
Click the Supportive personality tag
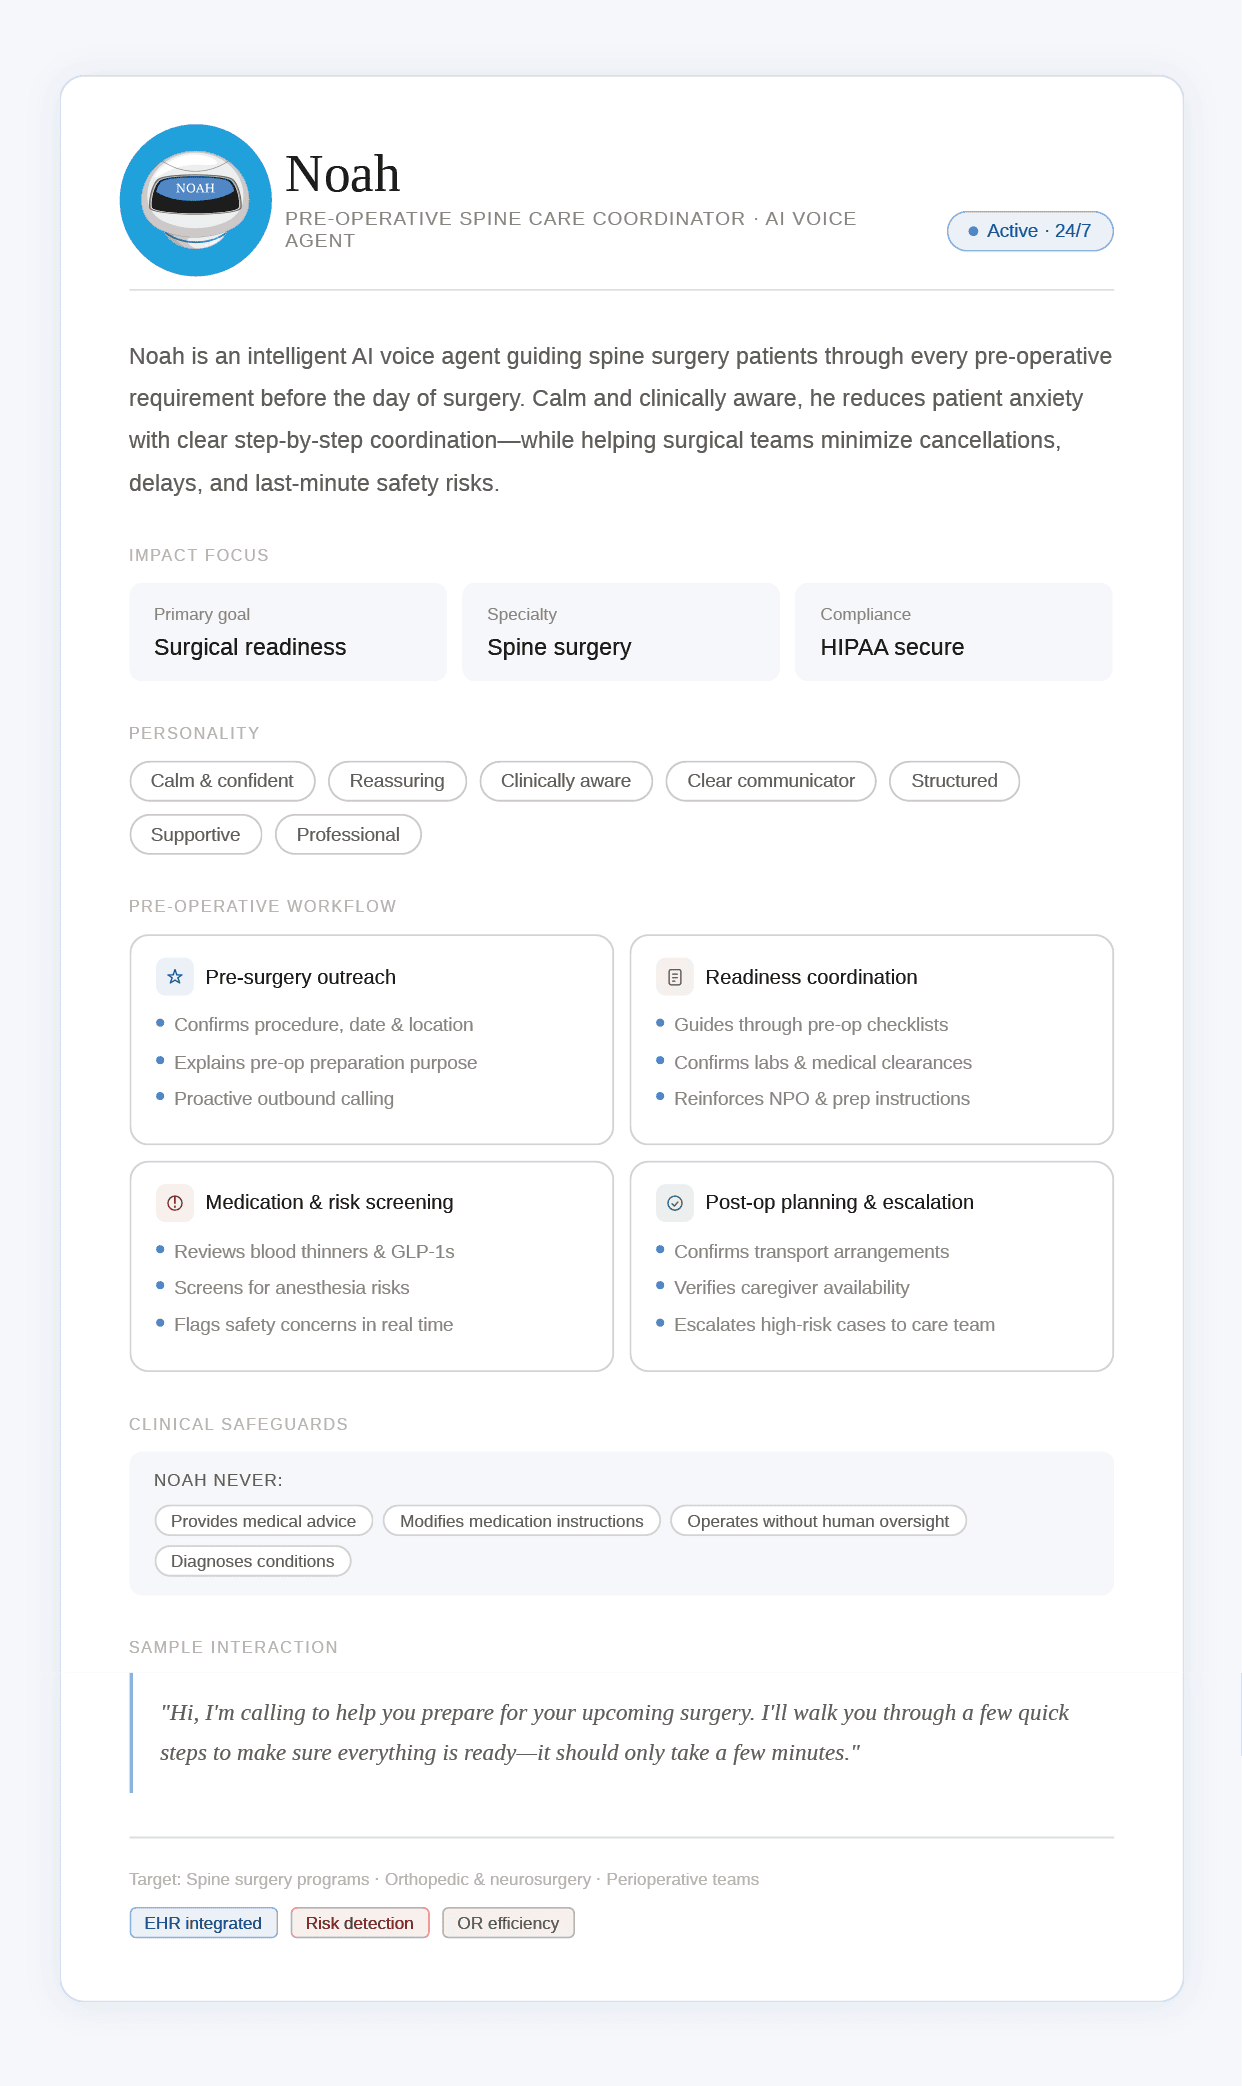pos(196,835)
